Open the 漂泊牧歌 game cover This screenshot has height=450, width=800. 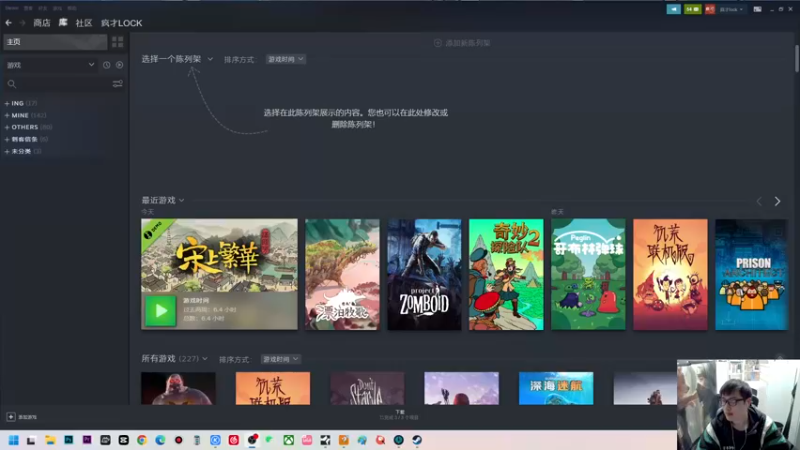342,274
